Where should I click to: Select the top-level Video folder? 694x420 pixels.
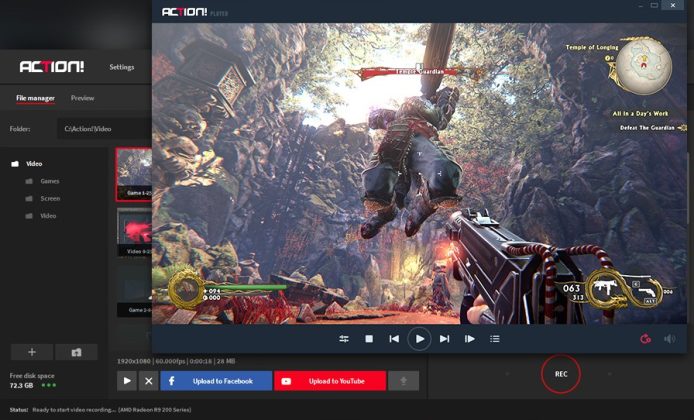[27, 164]
